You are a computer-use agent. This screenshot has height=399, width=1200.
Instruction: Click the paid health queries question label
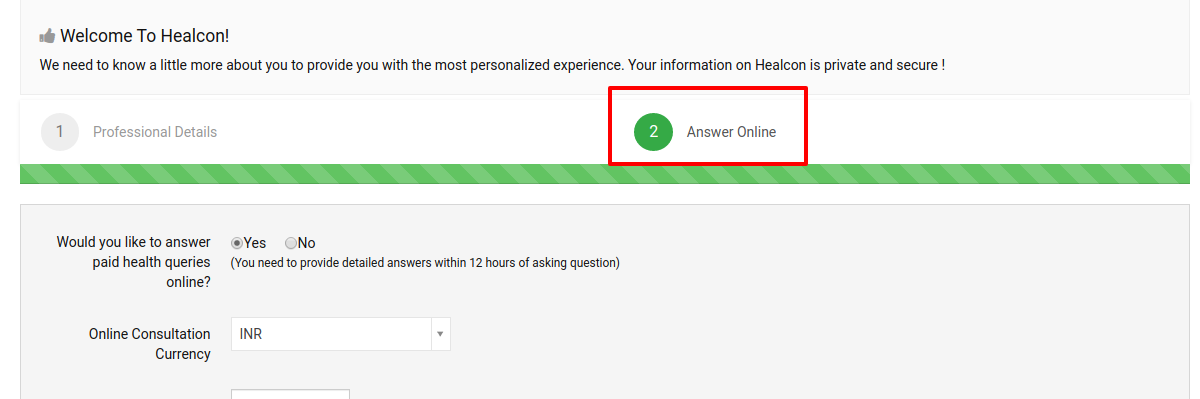tap(133, 262)
